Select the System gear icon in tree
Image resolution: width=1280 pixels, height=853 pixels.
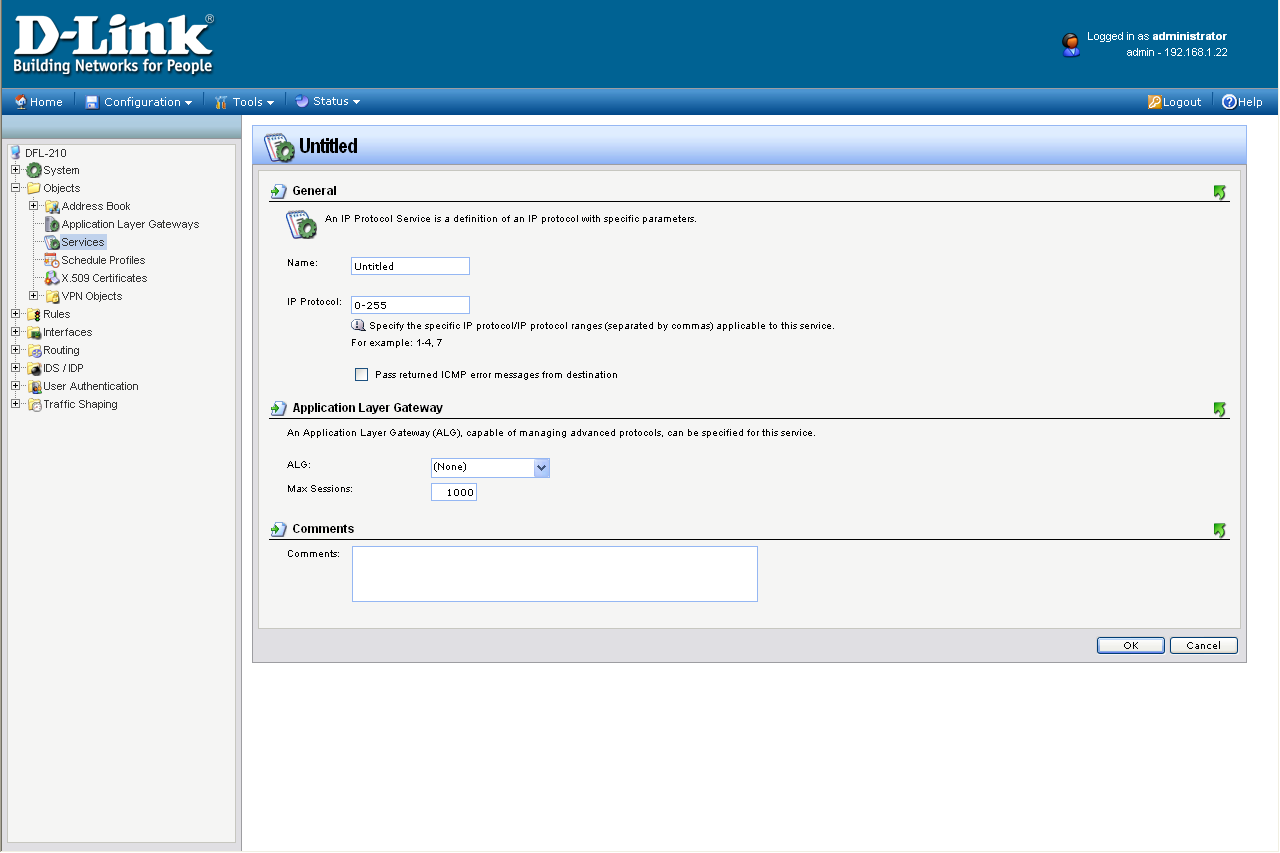34,170
